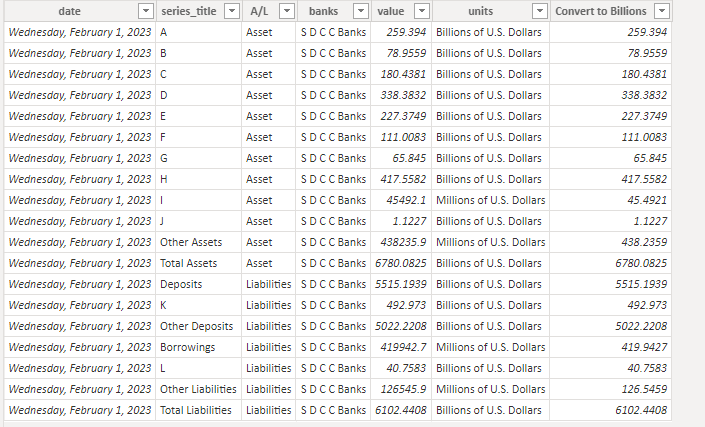
Task: Click the value cell 338.3832
Action: [401, 95]
